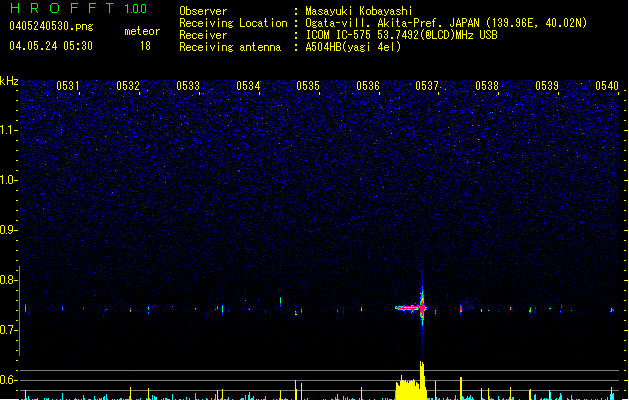Select the file name 0405240530.png
The width and height of the screenshot is (629, 400).
point(51,27)
